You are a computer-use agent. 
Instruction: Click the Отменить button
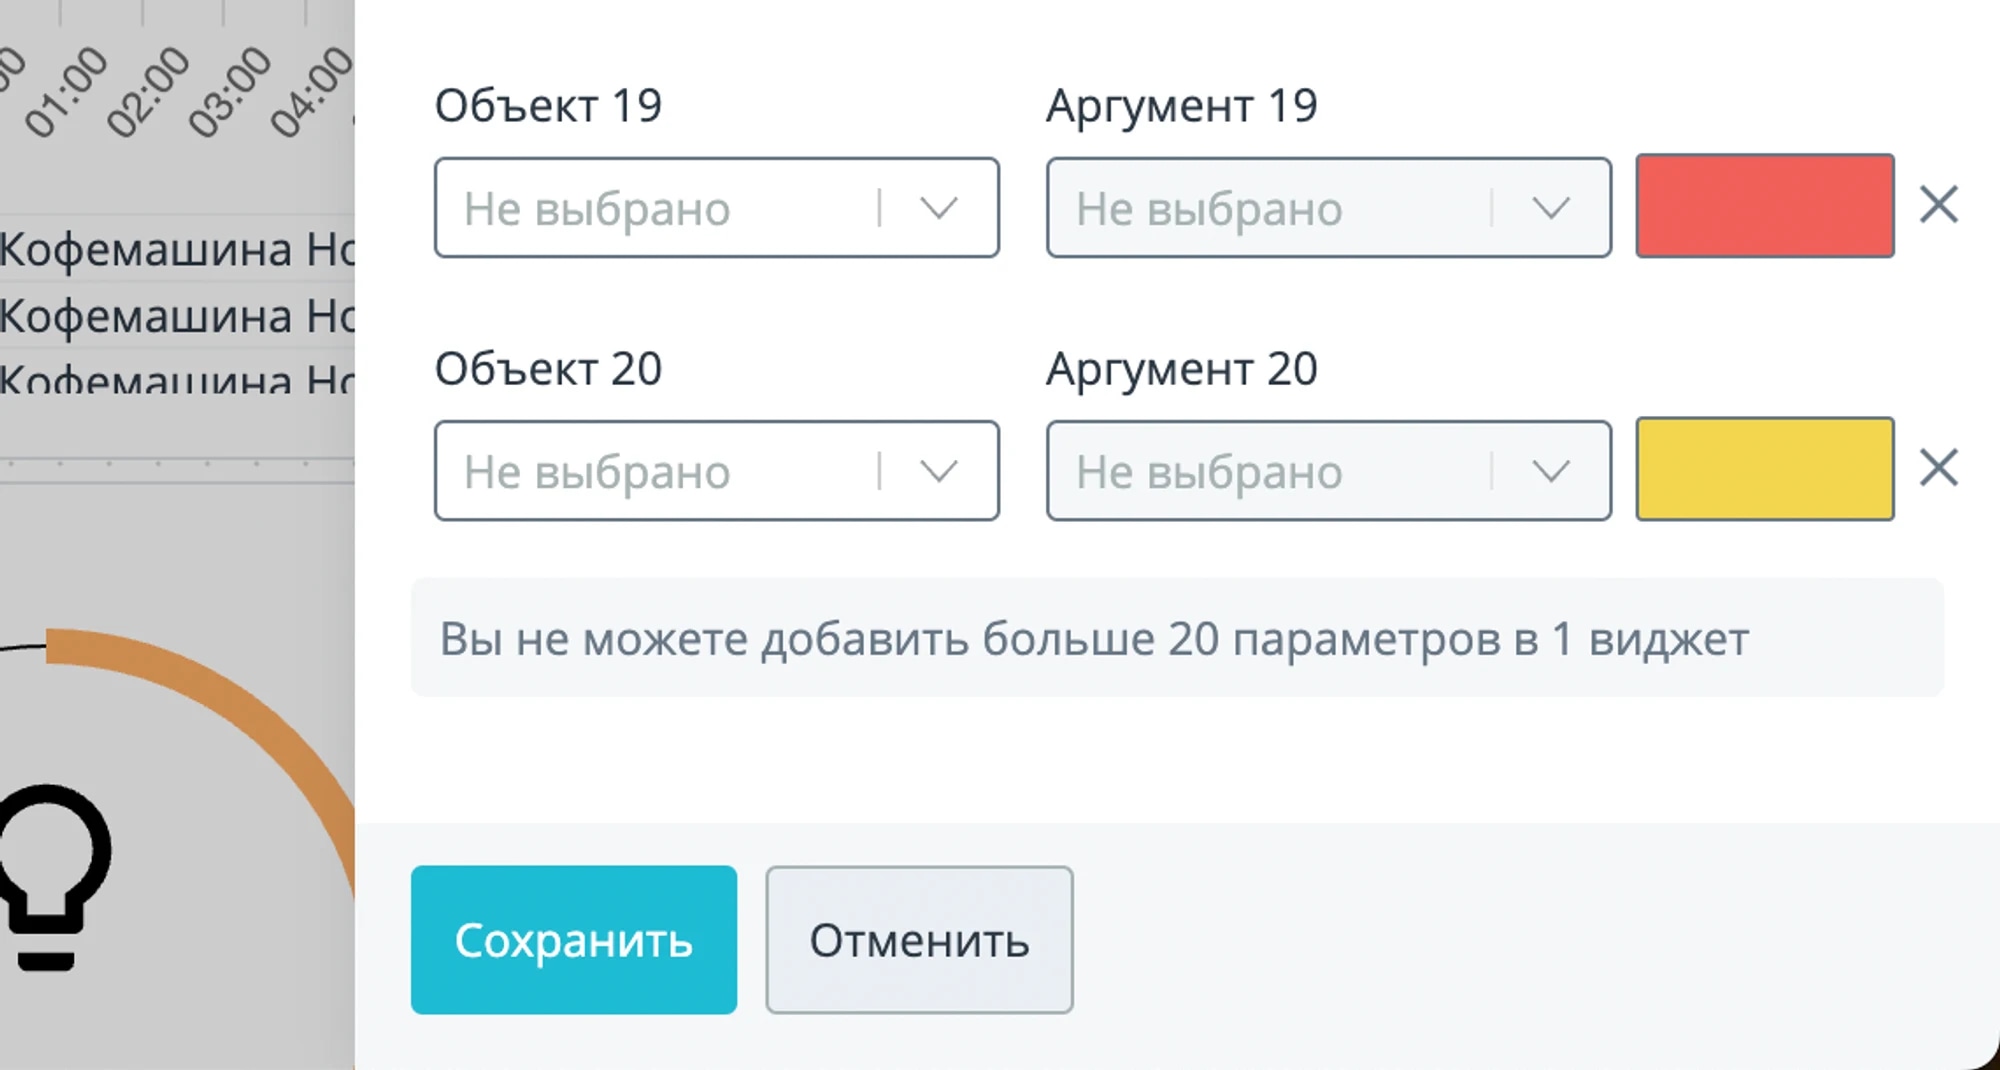(x=919, y=940)
